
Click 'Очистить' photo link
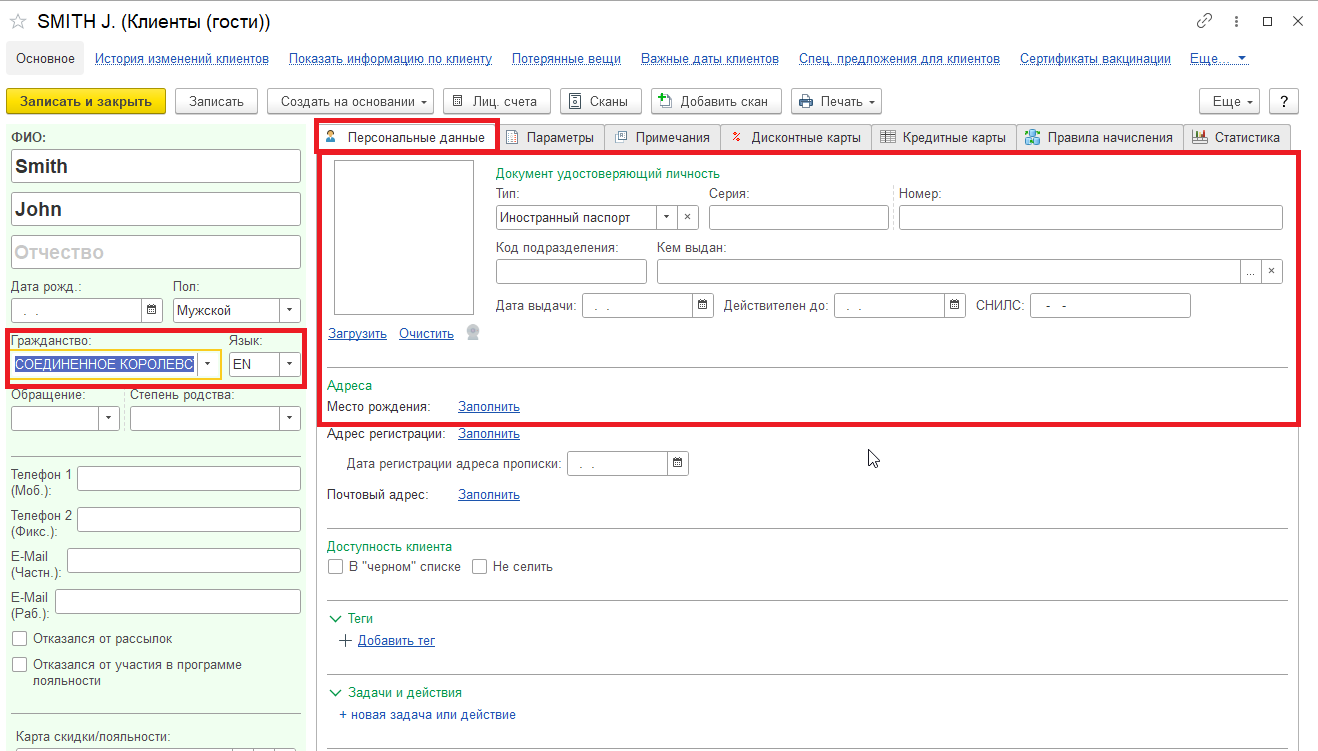pyautogui.click(x=426, y=334)
